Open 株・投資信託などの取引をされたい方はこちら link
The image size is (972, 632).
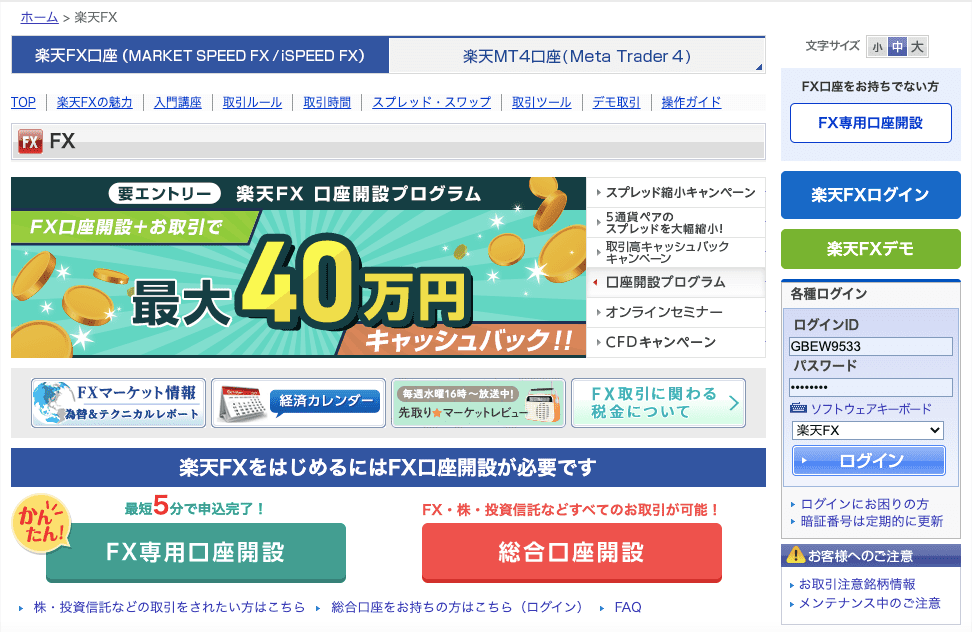click(x=169, y=607)
